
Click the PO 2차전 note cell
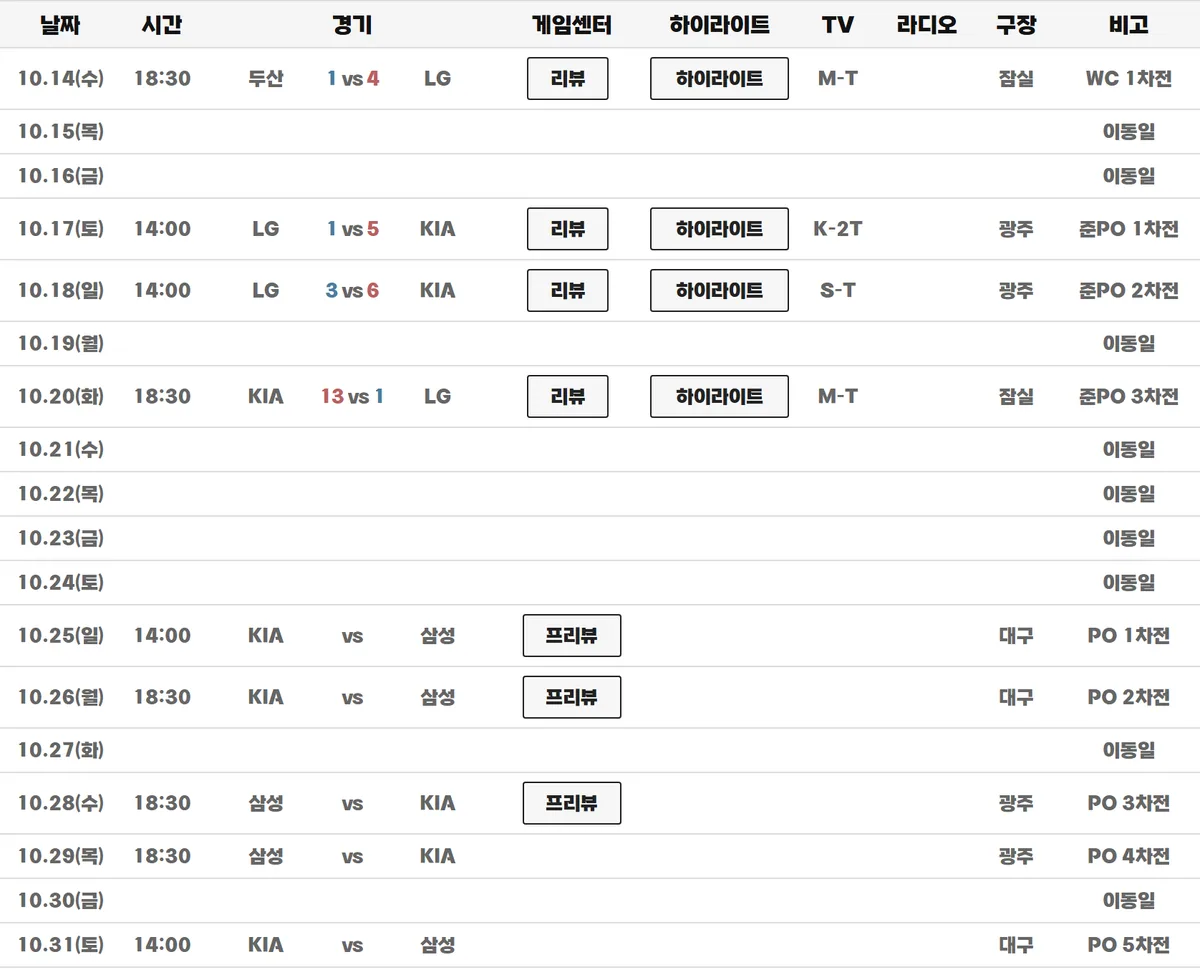tap(1129, 698)
